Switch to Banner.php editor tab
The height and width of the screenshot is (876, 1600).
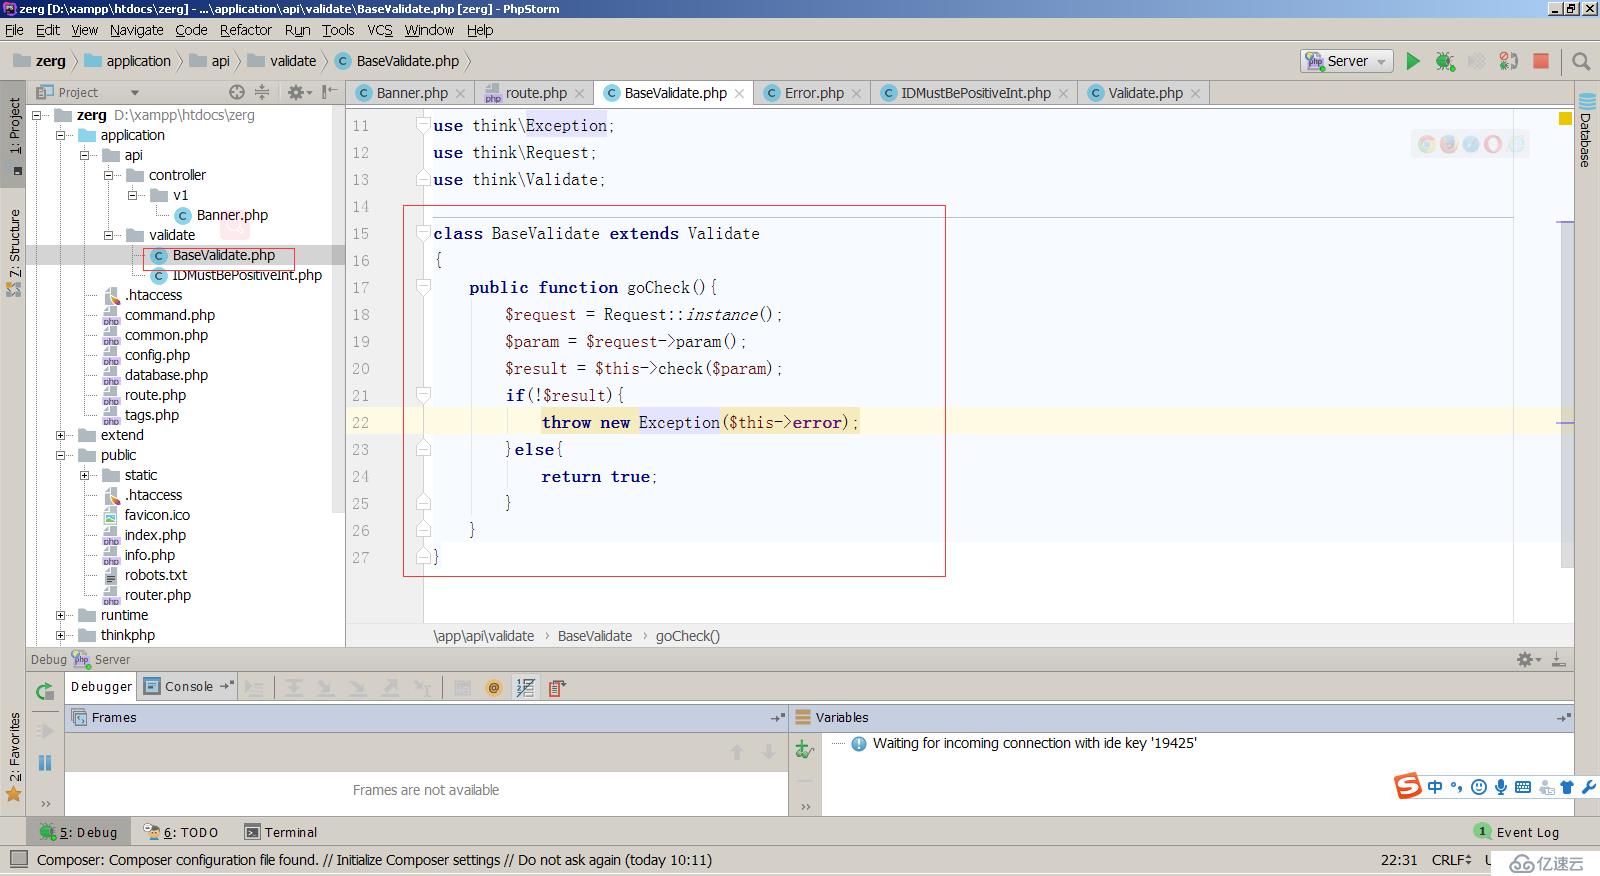(412, 93)
